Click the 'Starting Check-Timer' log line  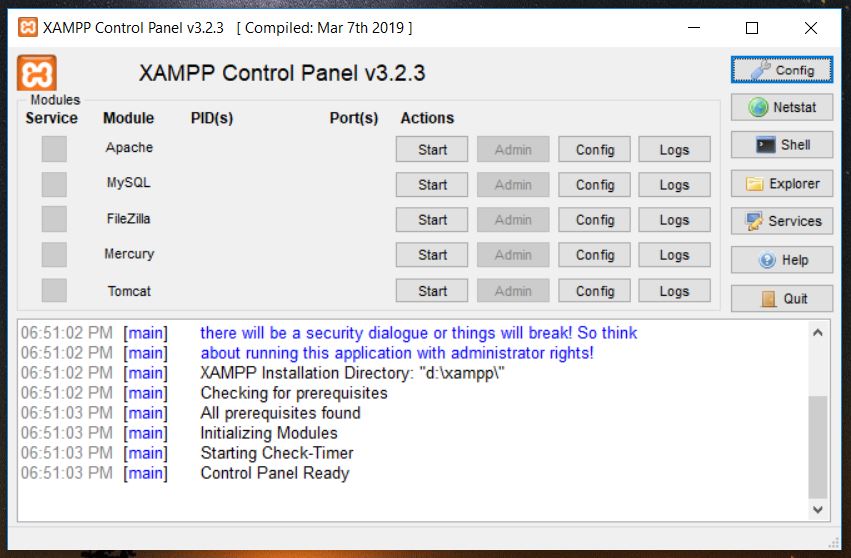coord(277,453)
